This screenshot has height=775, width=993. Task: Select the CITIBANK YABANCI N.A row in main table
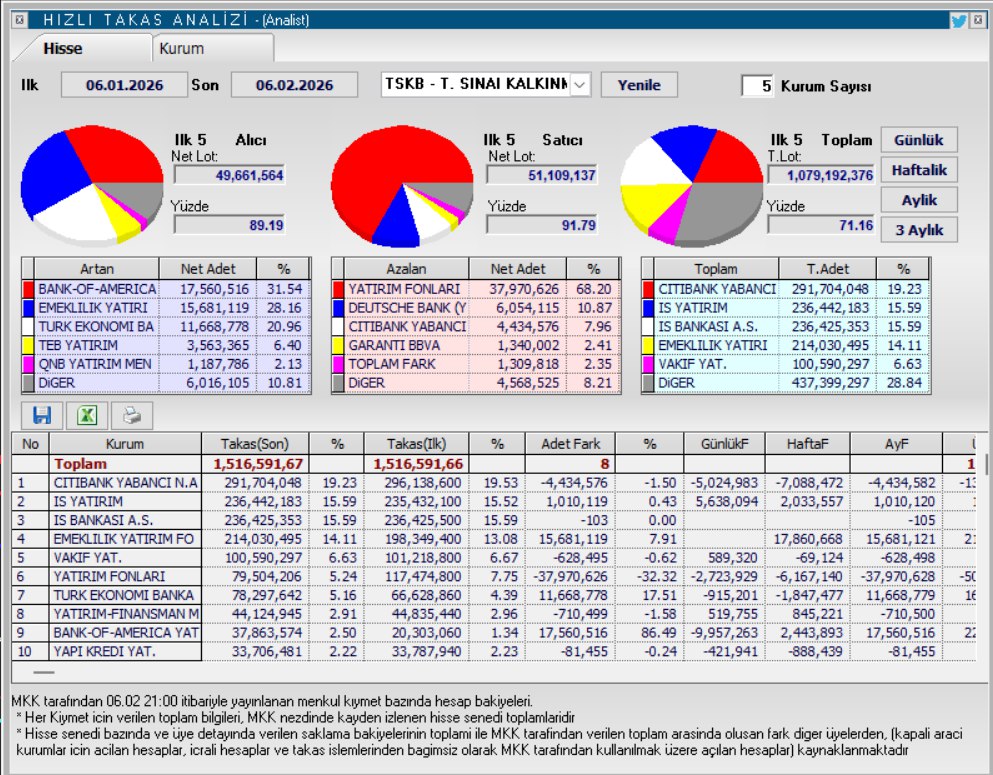click(494, 482)
